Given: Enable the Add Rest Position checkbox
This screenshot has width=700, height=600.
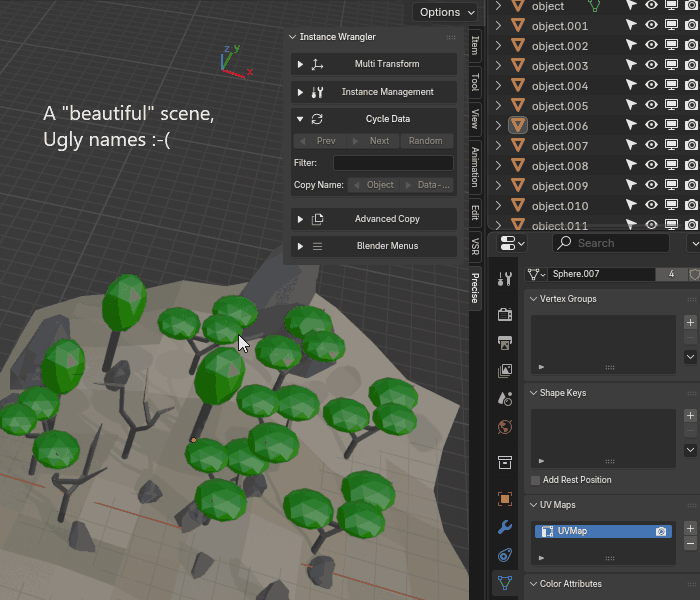Looking at the screenshot, I should [x=535, y=480].
